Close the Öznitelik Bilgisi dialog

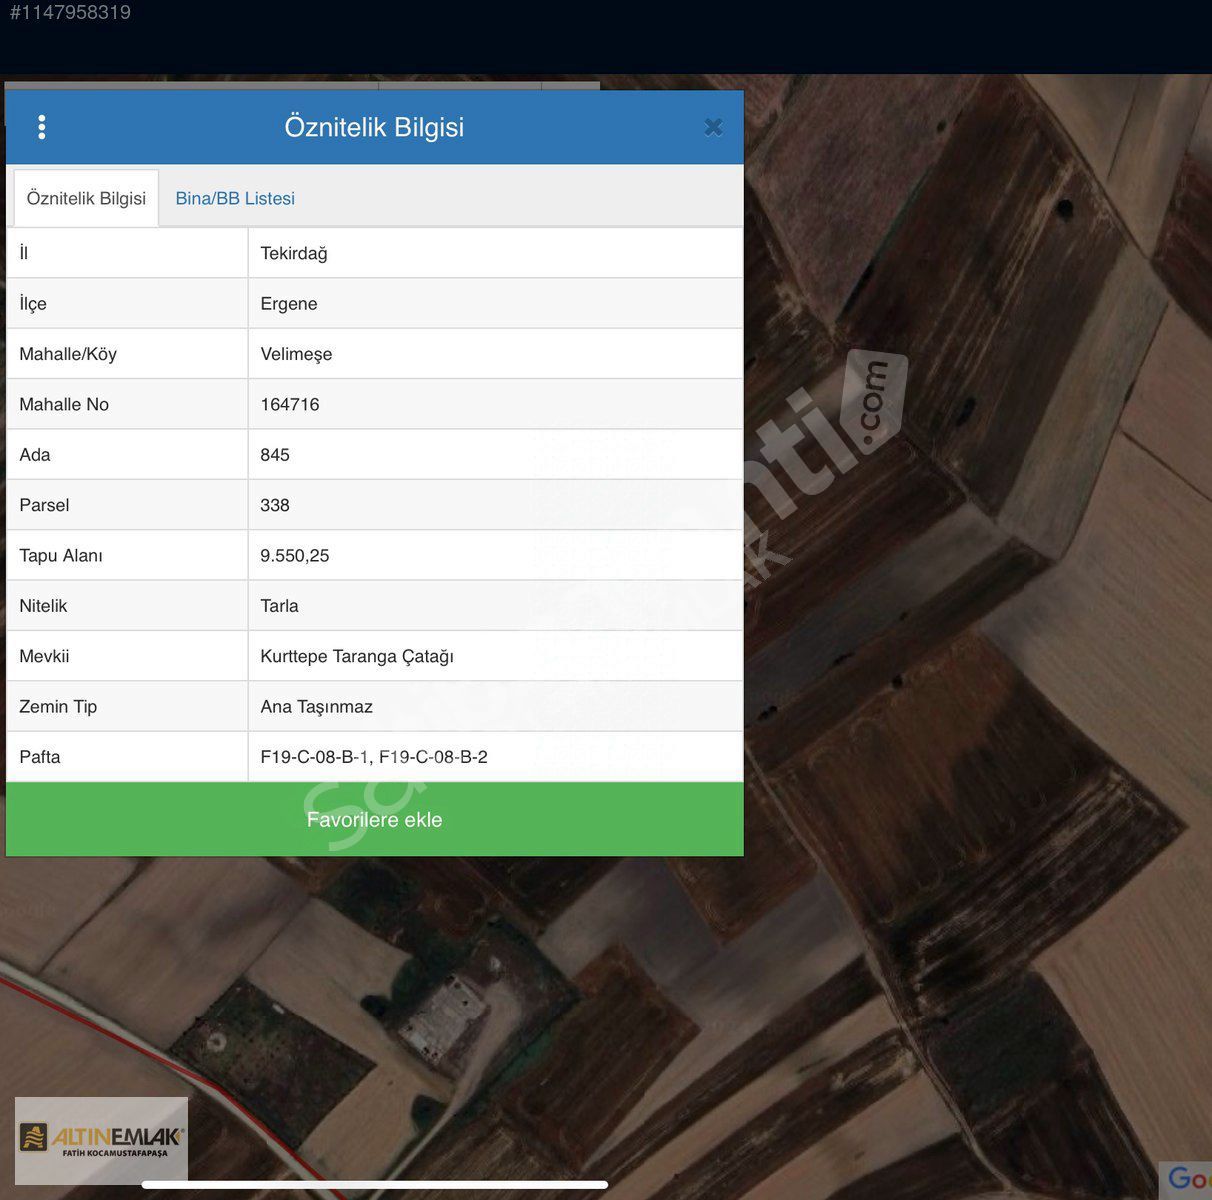click(713, 127)
